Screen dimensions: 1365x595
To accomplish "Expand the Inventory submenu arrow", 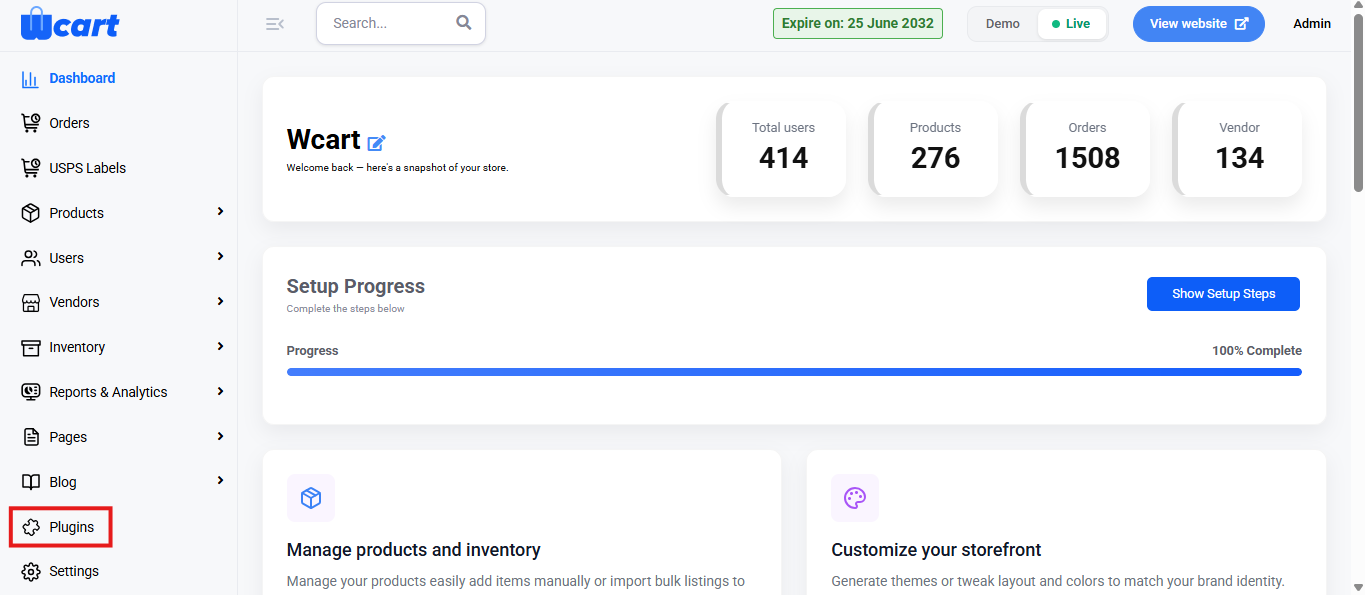I will (220, 346).
